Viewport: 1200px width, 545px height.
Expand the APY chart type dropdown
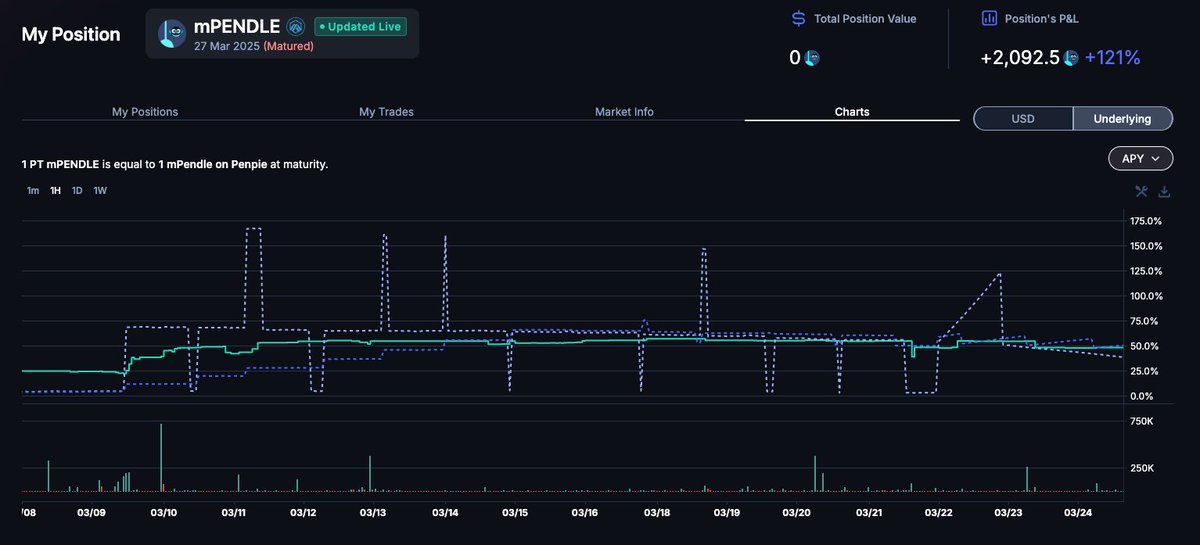1140,158
